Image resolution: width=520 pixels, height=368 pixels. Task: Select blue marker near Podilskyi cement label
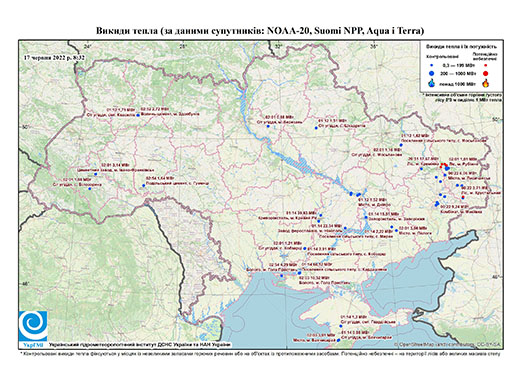click(x=143, y=185)
